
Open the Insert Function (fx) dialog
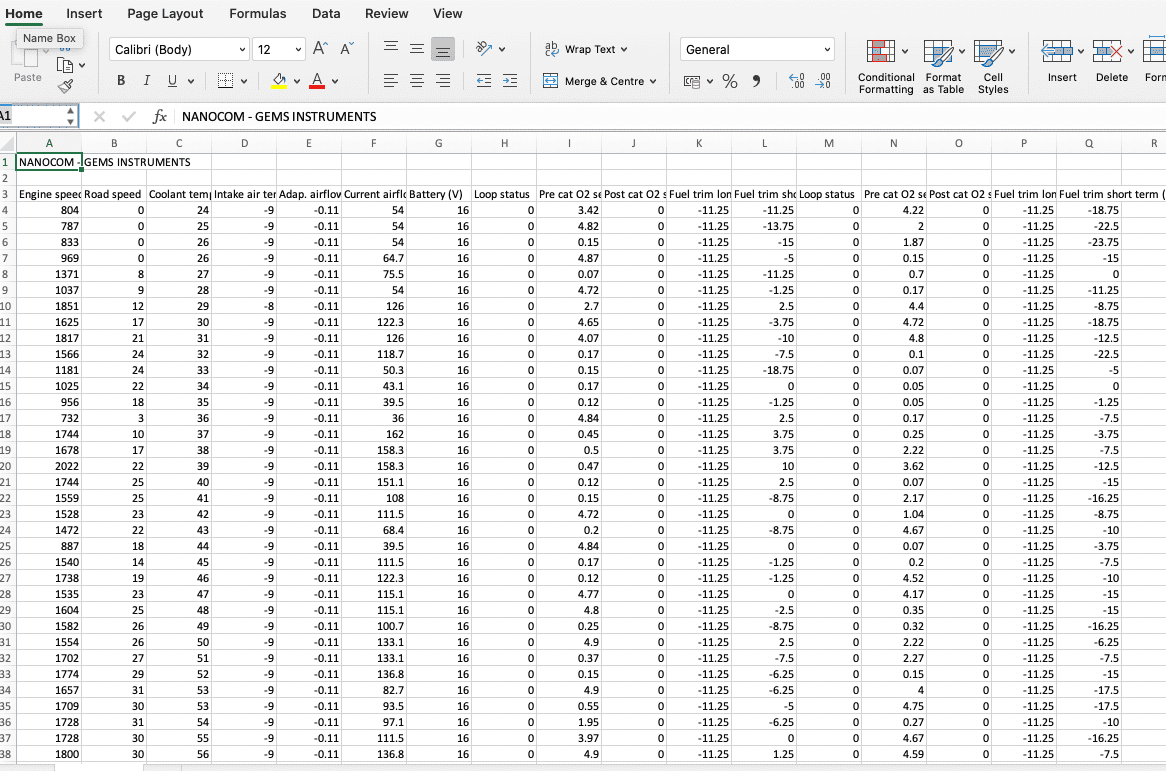(159, 117)
